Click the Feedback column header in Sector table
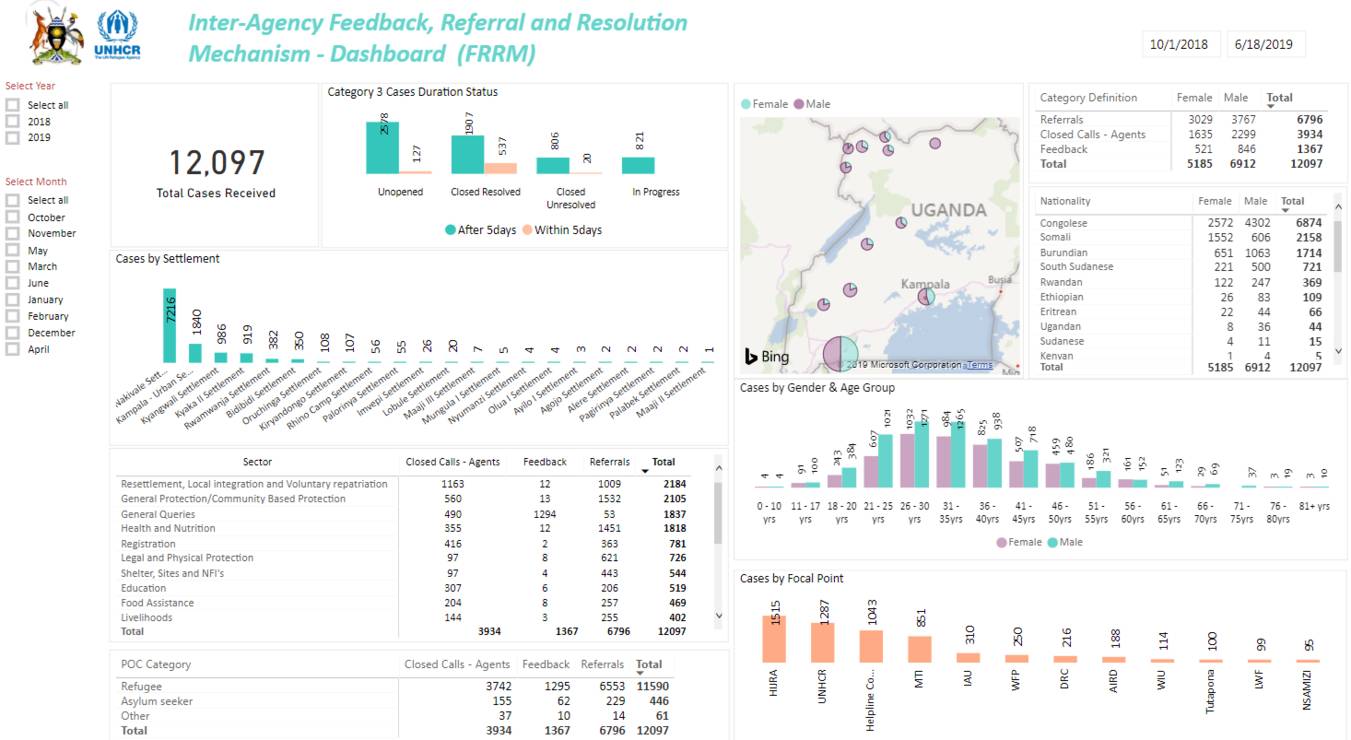Image resolution: width=1351 pixels, height=740 pixels. [x=545, y=462]
